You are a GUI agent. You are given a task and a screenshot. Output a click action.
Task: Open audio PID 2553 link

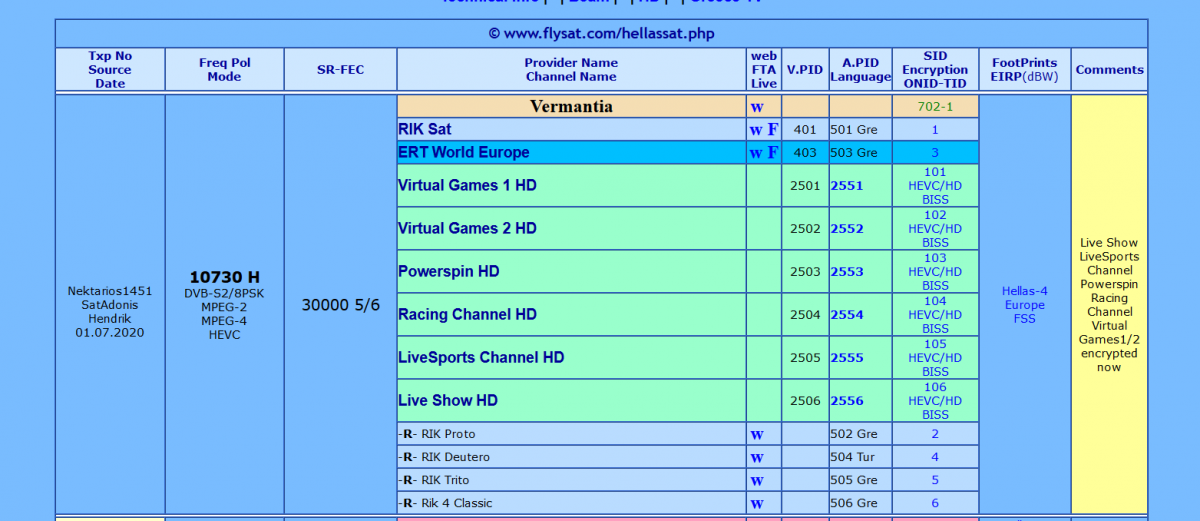[846, 272]
